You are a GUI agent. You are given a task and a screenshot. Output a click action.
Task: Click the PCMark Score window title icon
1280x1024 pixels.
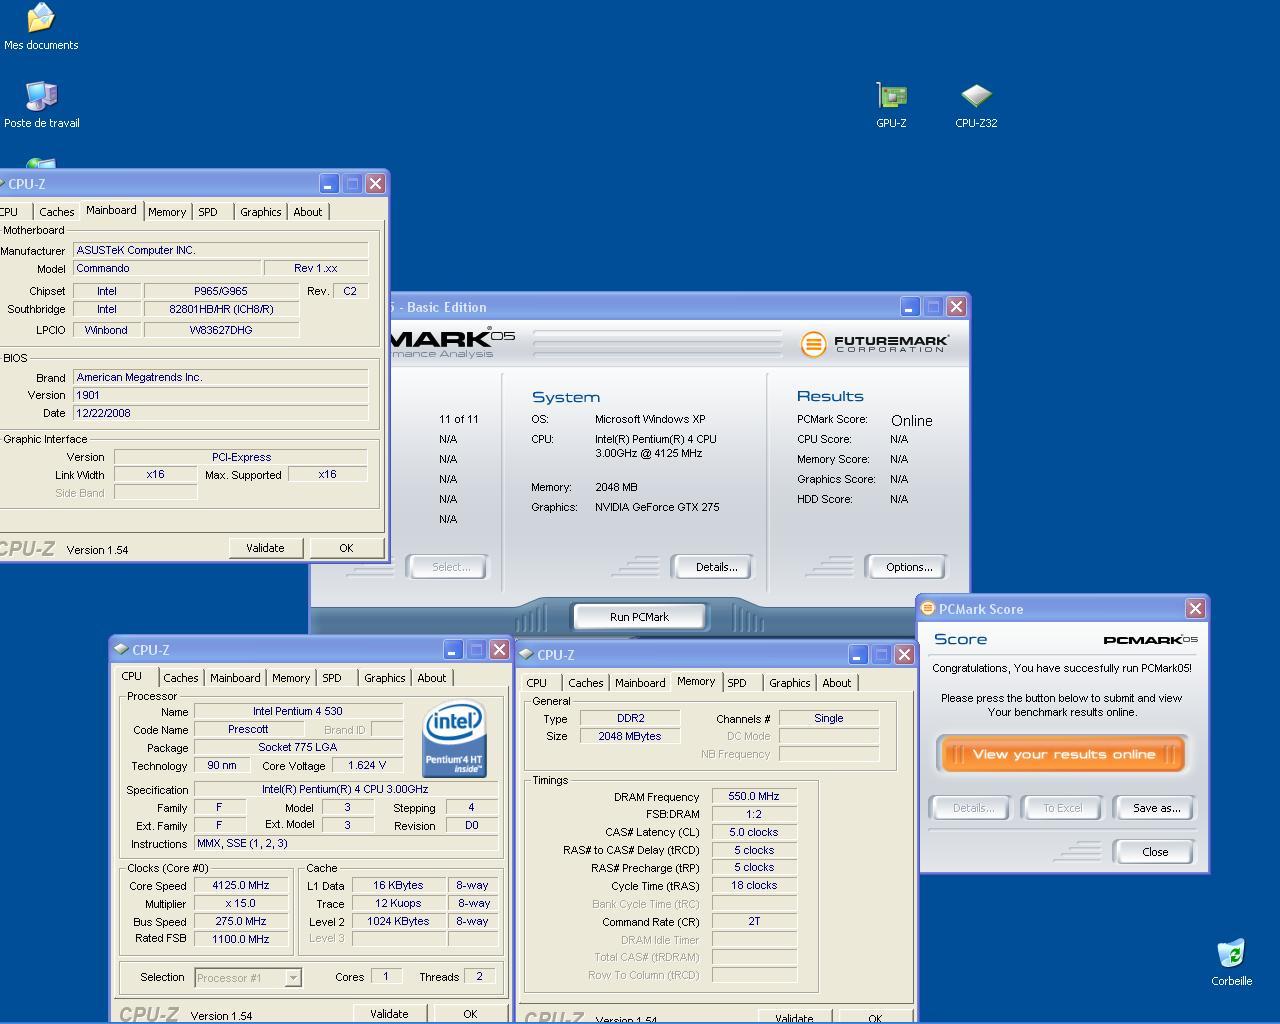928,608
